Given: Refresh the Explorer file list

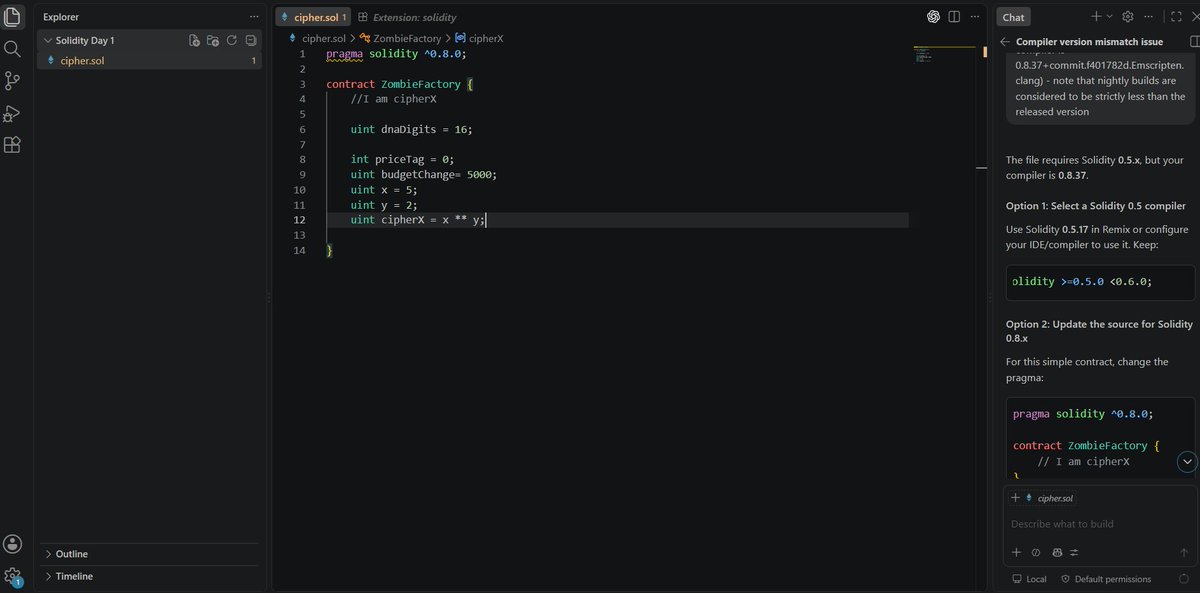Looking at the screenshot, I should [232, 41].
